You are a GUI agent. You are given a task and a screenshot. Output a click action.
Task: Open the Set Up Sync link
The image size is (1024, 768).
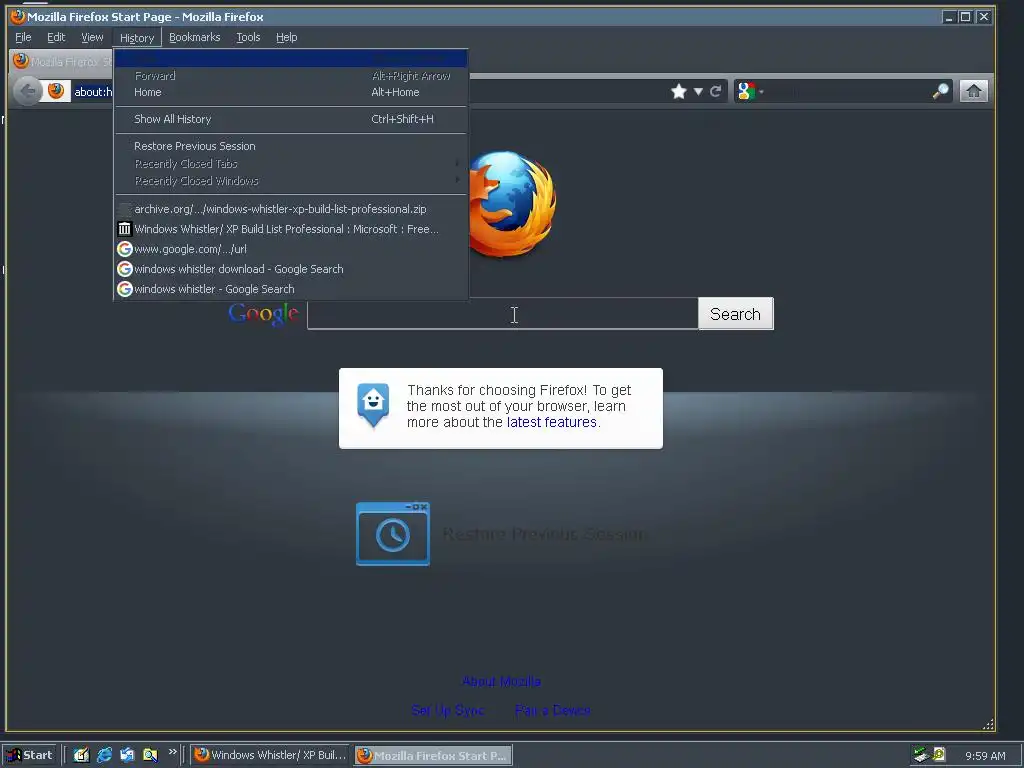coord(447,710)
